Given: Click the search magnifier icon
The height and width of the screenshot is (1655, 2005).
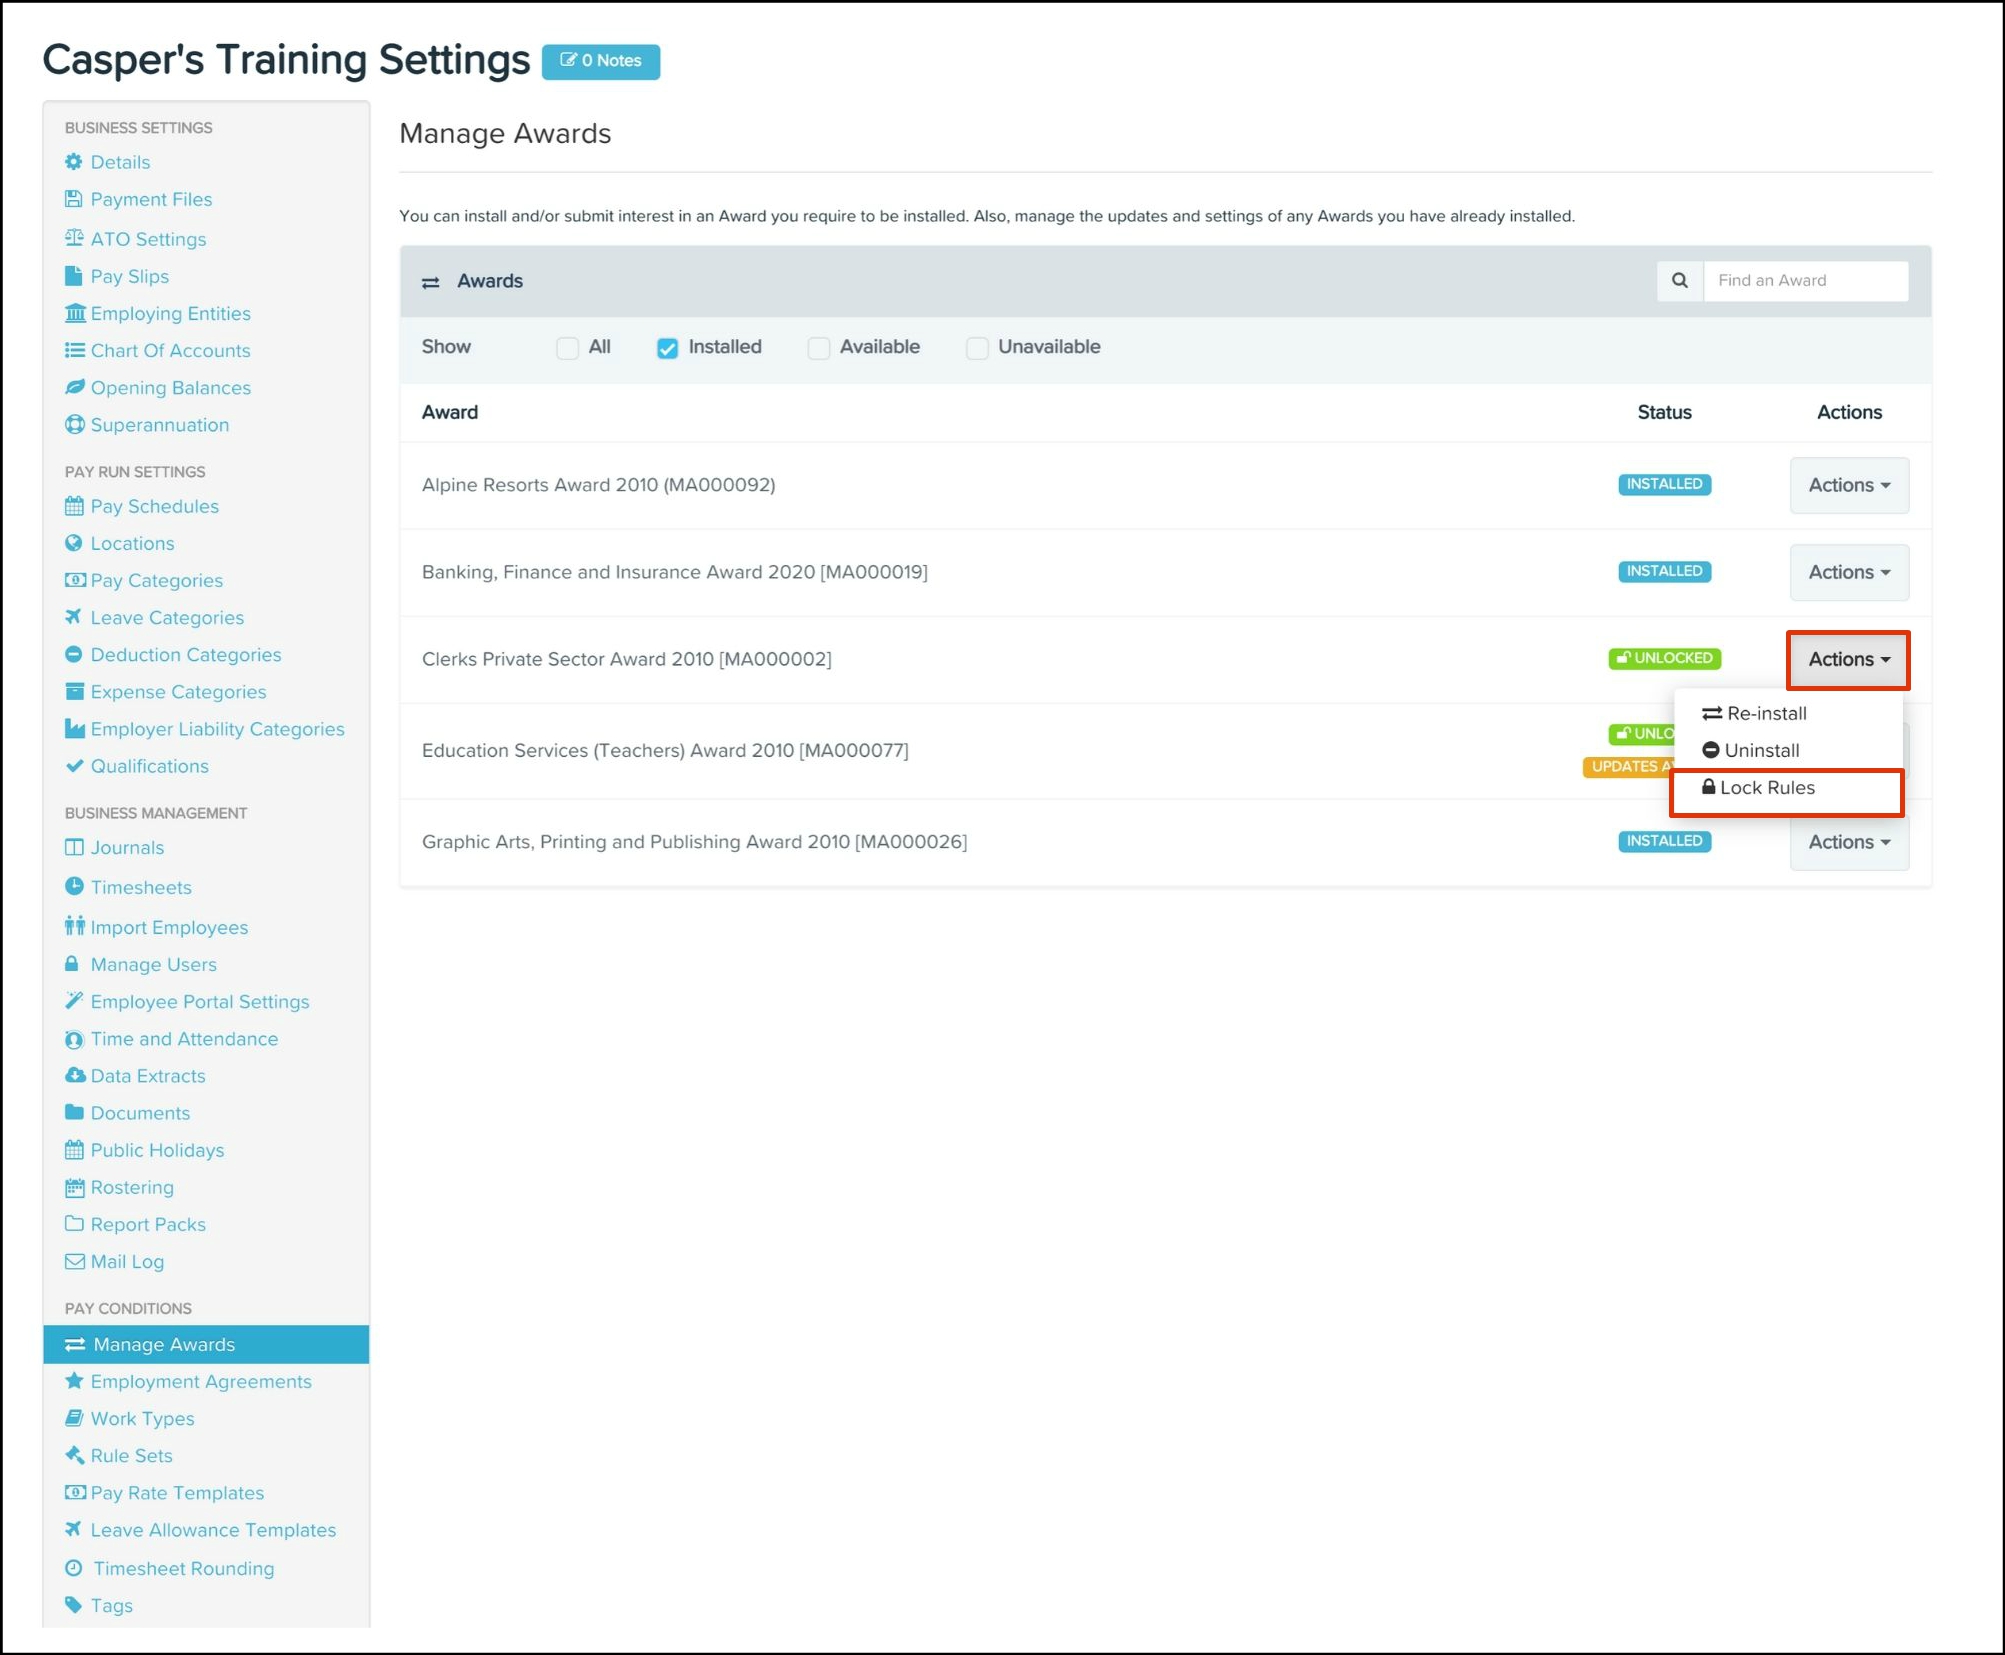Looking at the screenshot, I should tap(1680, 281).
